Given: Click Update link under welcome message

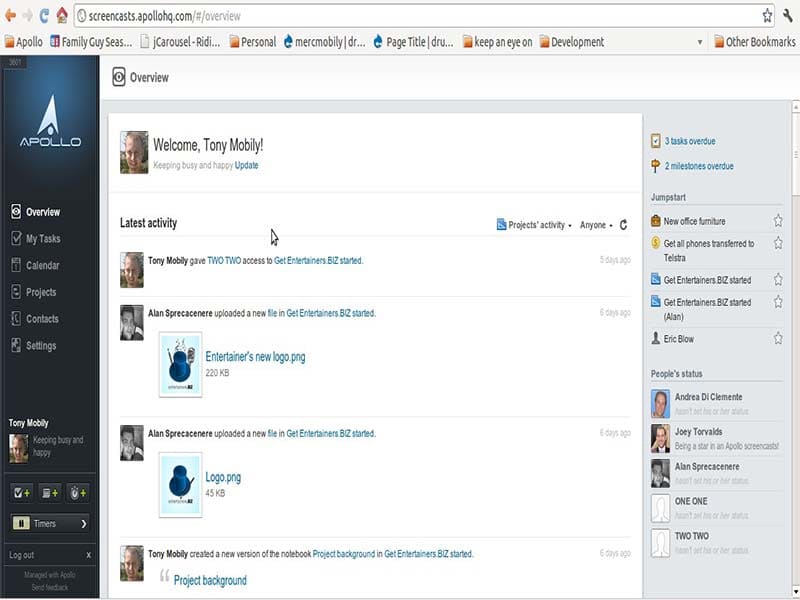Looking at the screenshot, I should point(246,165).
